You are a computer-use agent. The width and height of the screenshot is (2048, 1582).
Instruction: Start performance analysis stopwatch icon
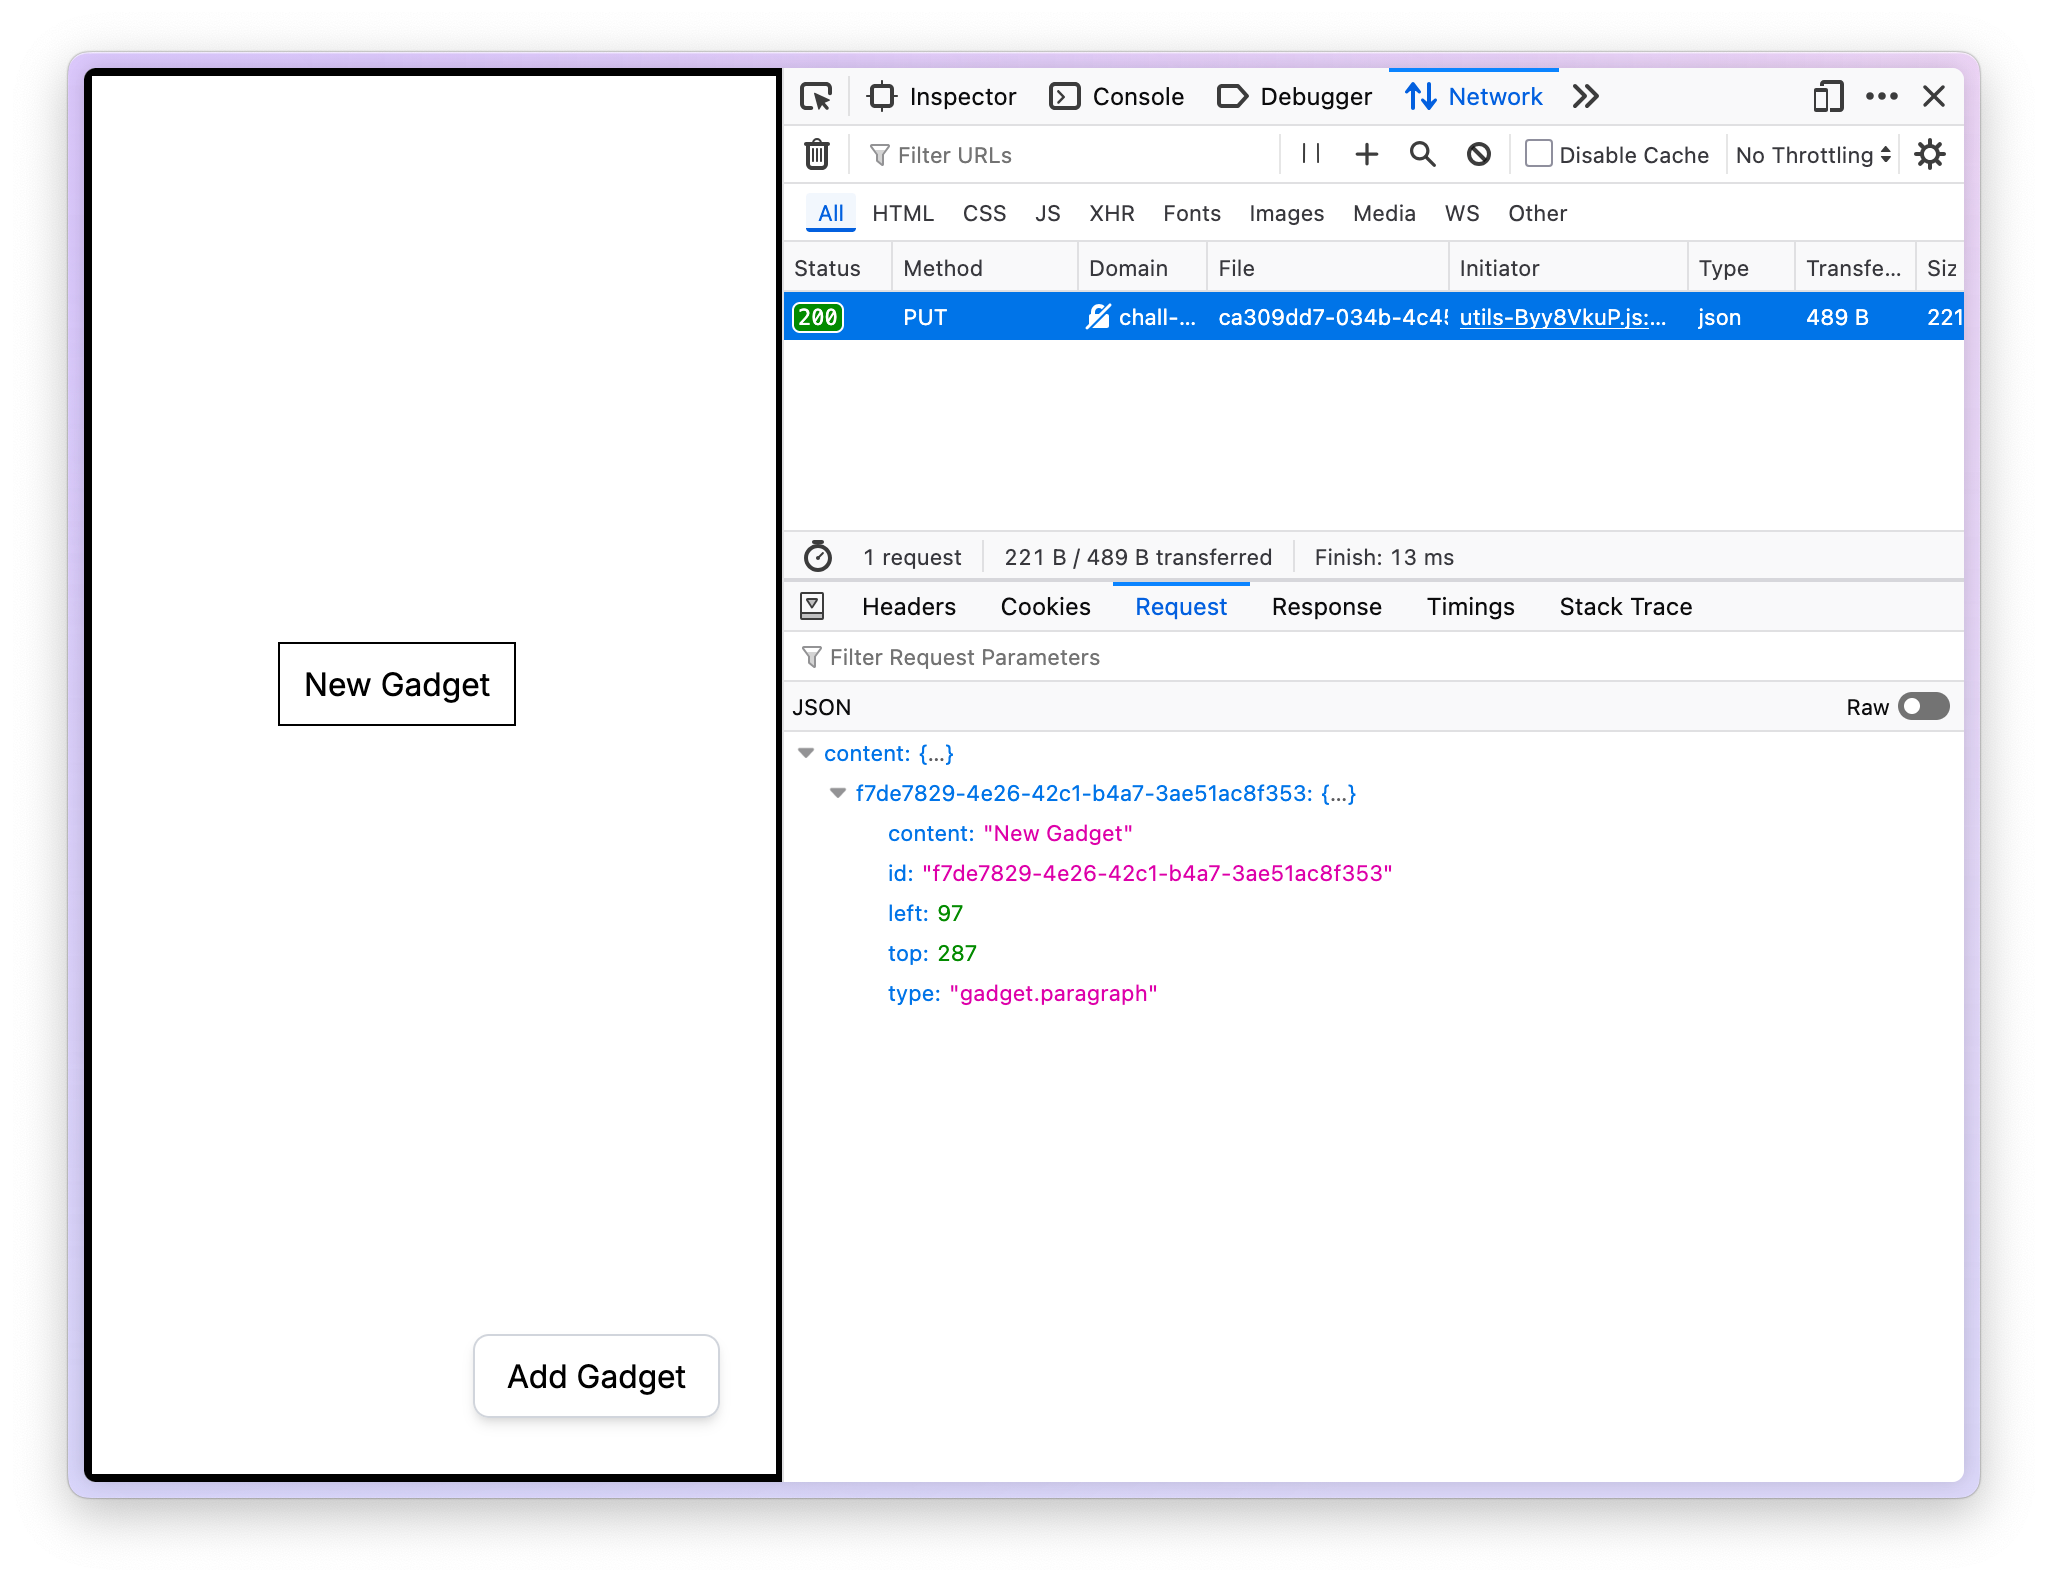[818, 557]
